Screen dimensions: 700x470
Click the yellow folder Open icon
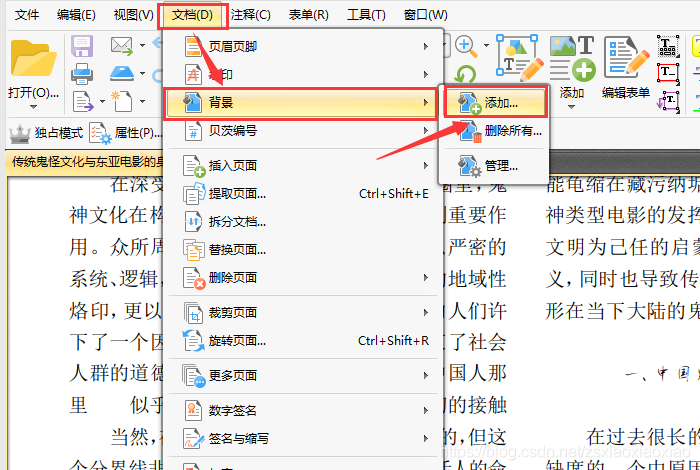click(33, 59)
